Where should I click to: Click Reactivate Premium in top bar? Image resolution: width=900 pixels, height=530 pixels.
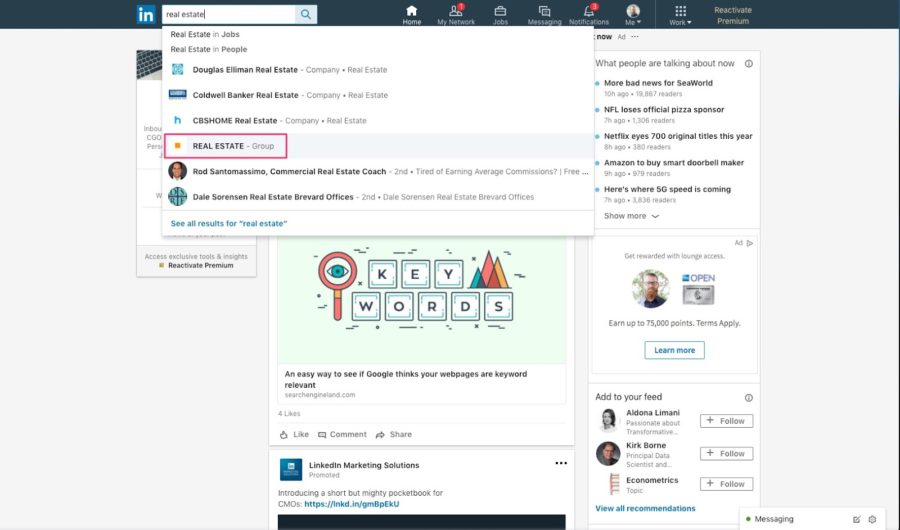click(733, 16)
